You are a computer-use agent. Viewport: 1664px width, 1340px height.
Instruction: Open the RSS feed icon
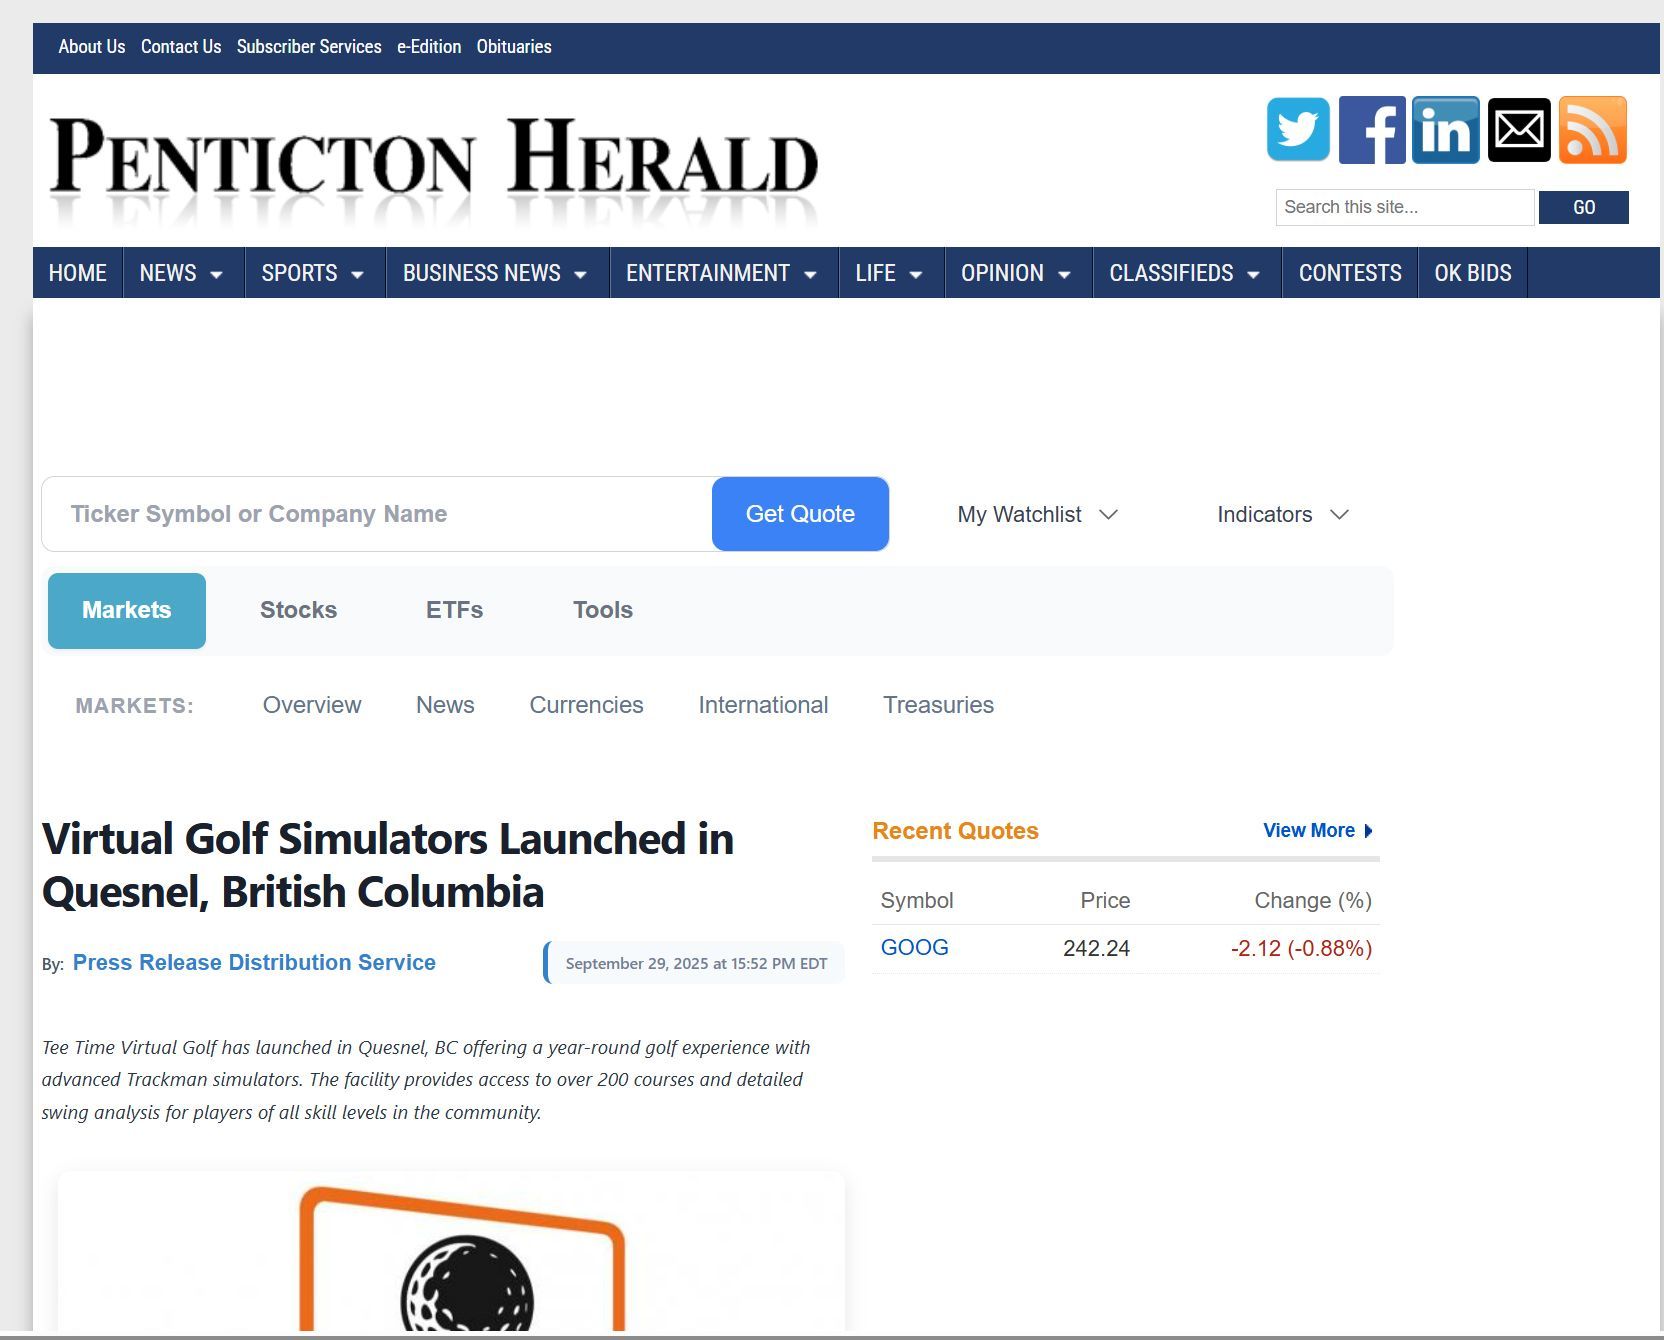1593,129
